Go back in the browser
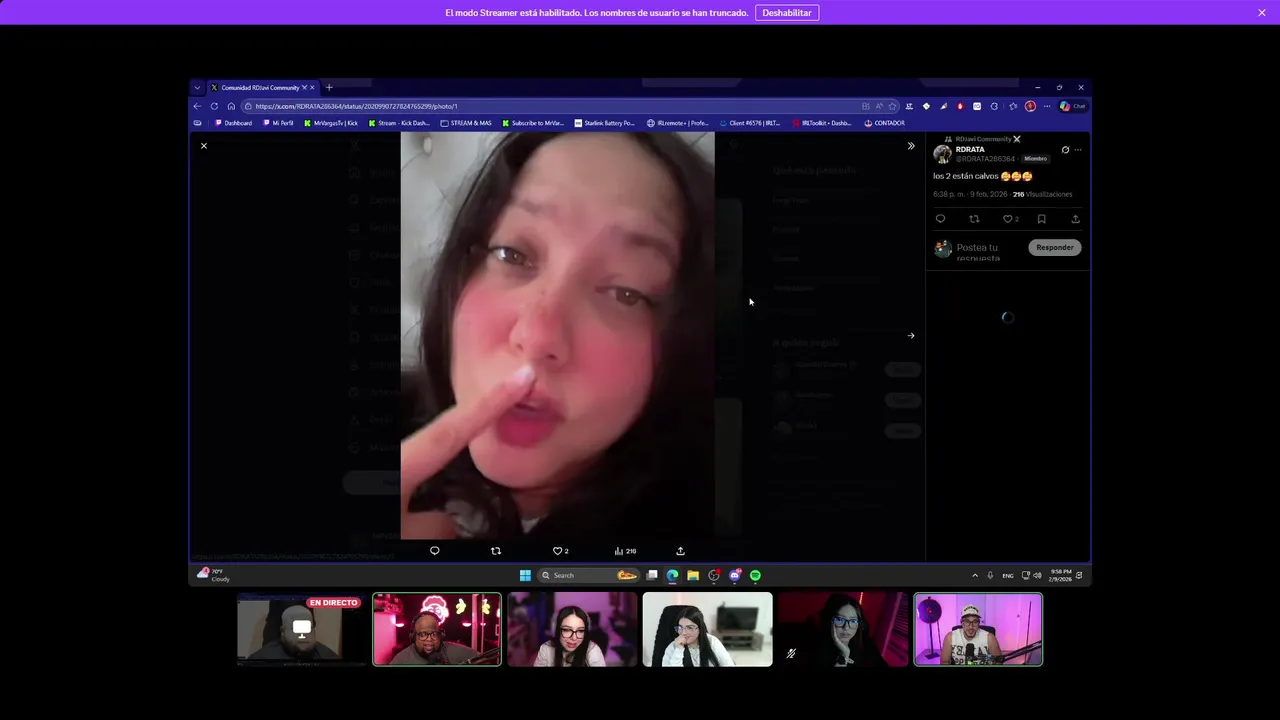The width and height of the screenshot is (1280, 720). pyautogui.click(x=197, y=106)
